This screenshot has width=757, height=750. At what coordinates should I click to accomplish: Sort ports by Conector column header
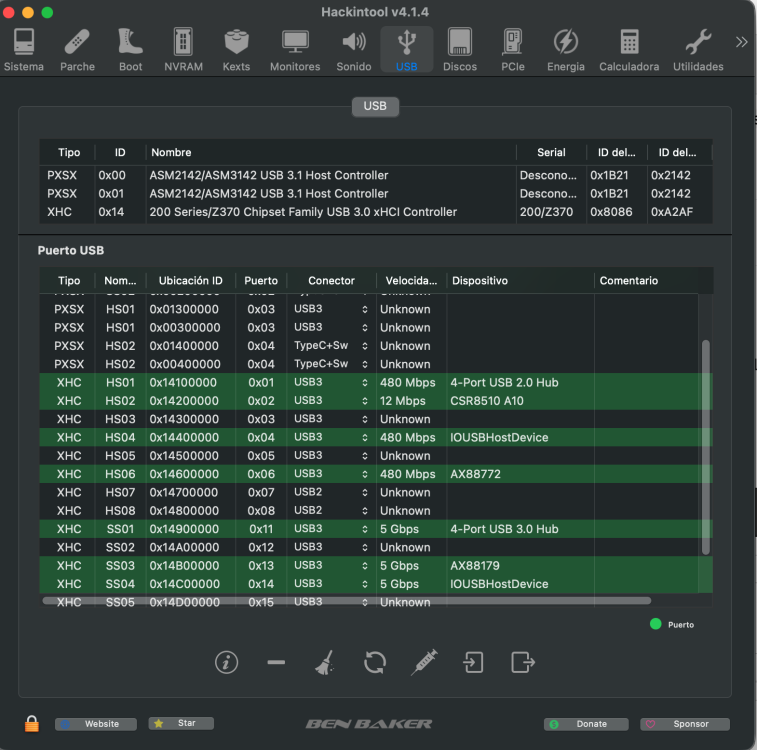click(x=331, y=280)
